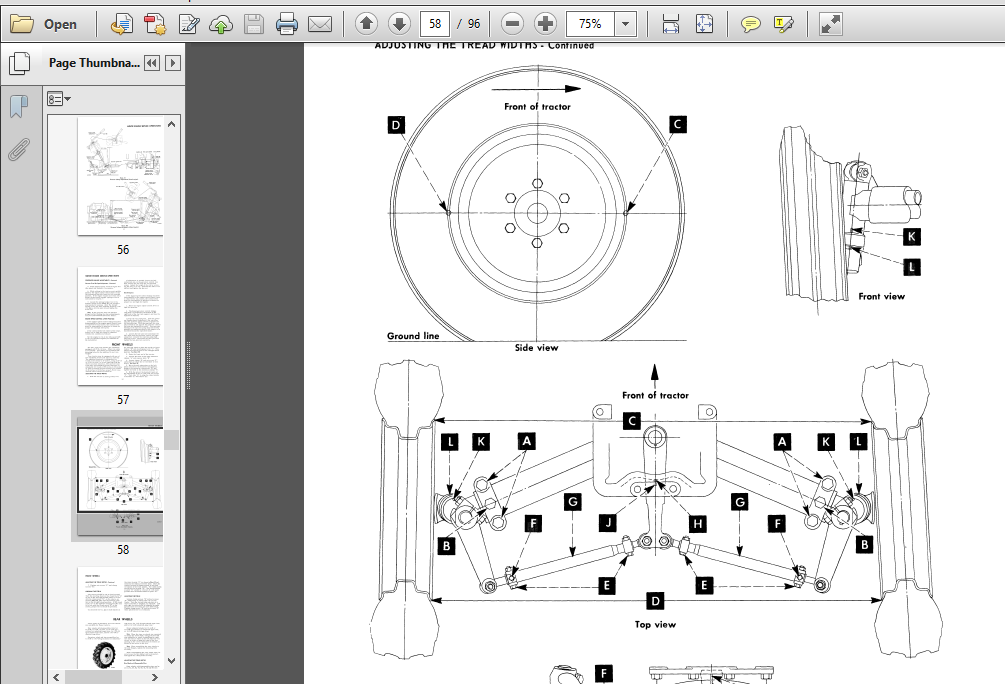Click the combine files into PDF icon
This screenshot has height=684, width=1005.
tap(154, 24)
